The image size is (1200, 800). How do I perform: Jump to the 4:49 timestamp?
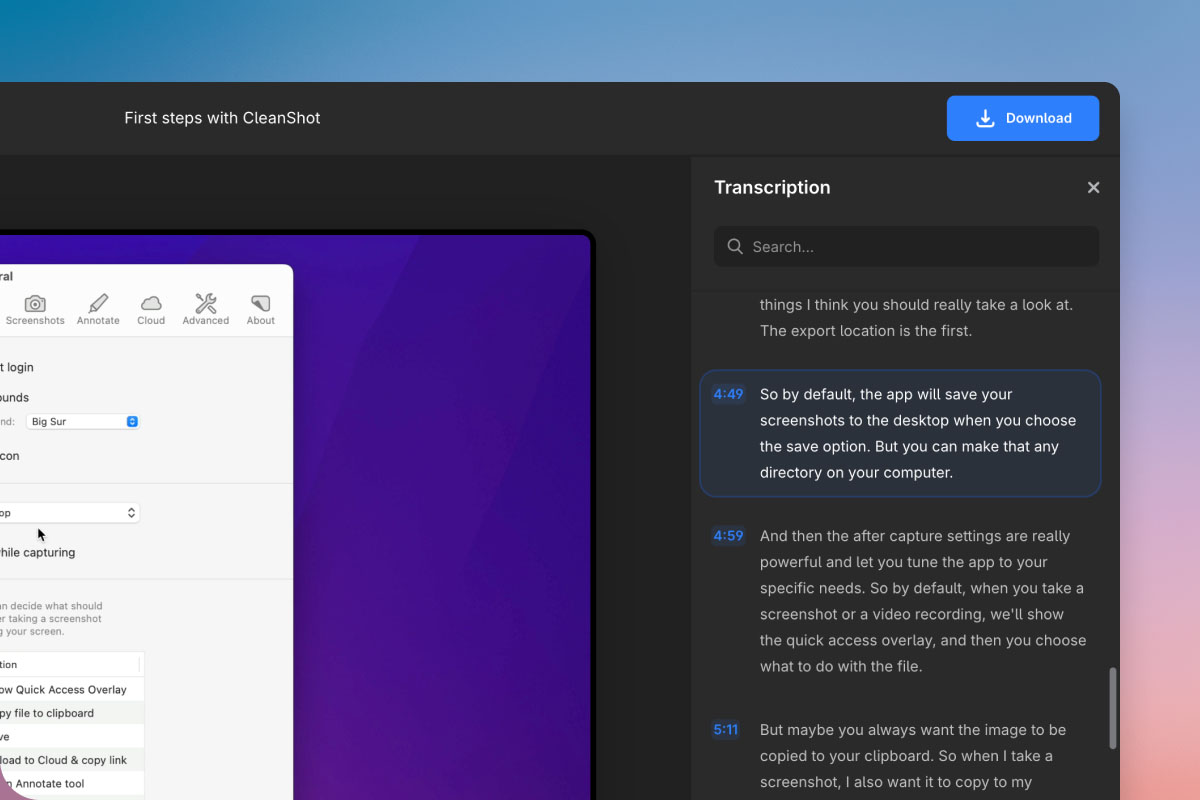[x=728, y=394]
